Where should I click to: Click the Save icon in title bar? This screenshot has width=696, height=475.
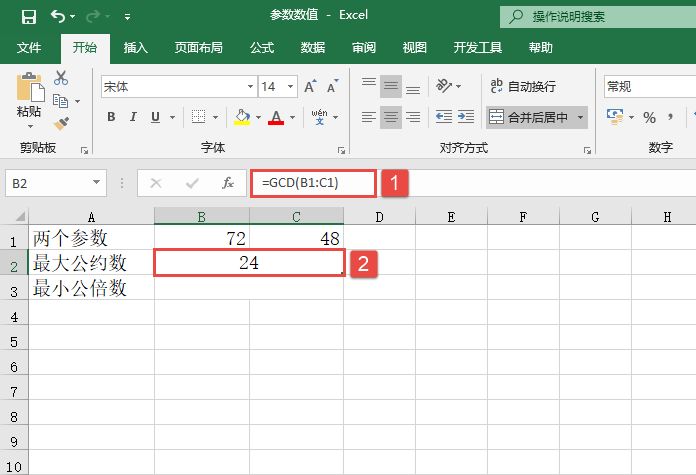pos(28,16)
